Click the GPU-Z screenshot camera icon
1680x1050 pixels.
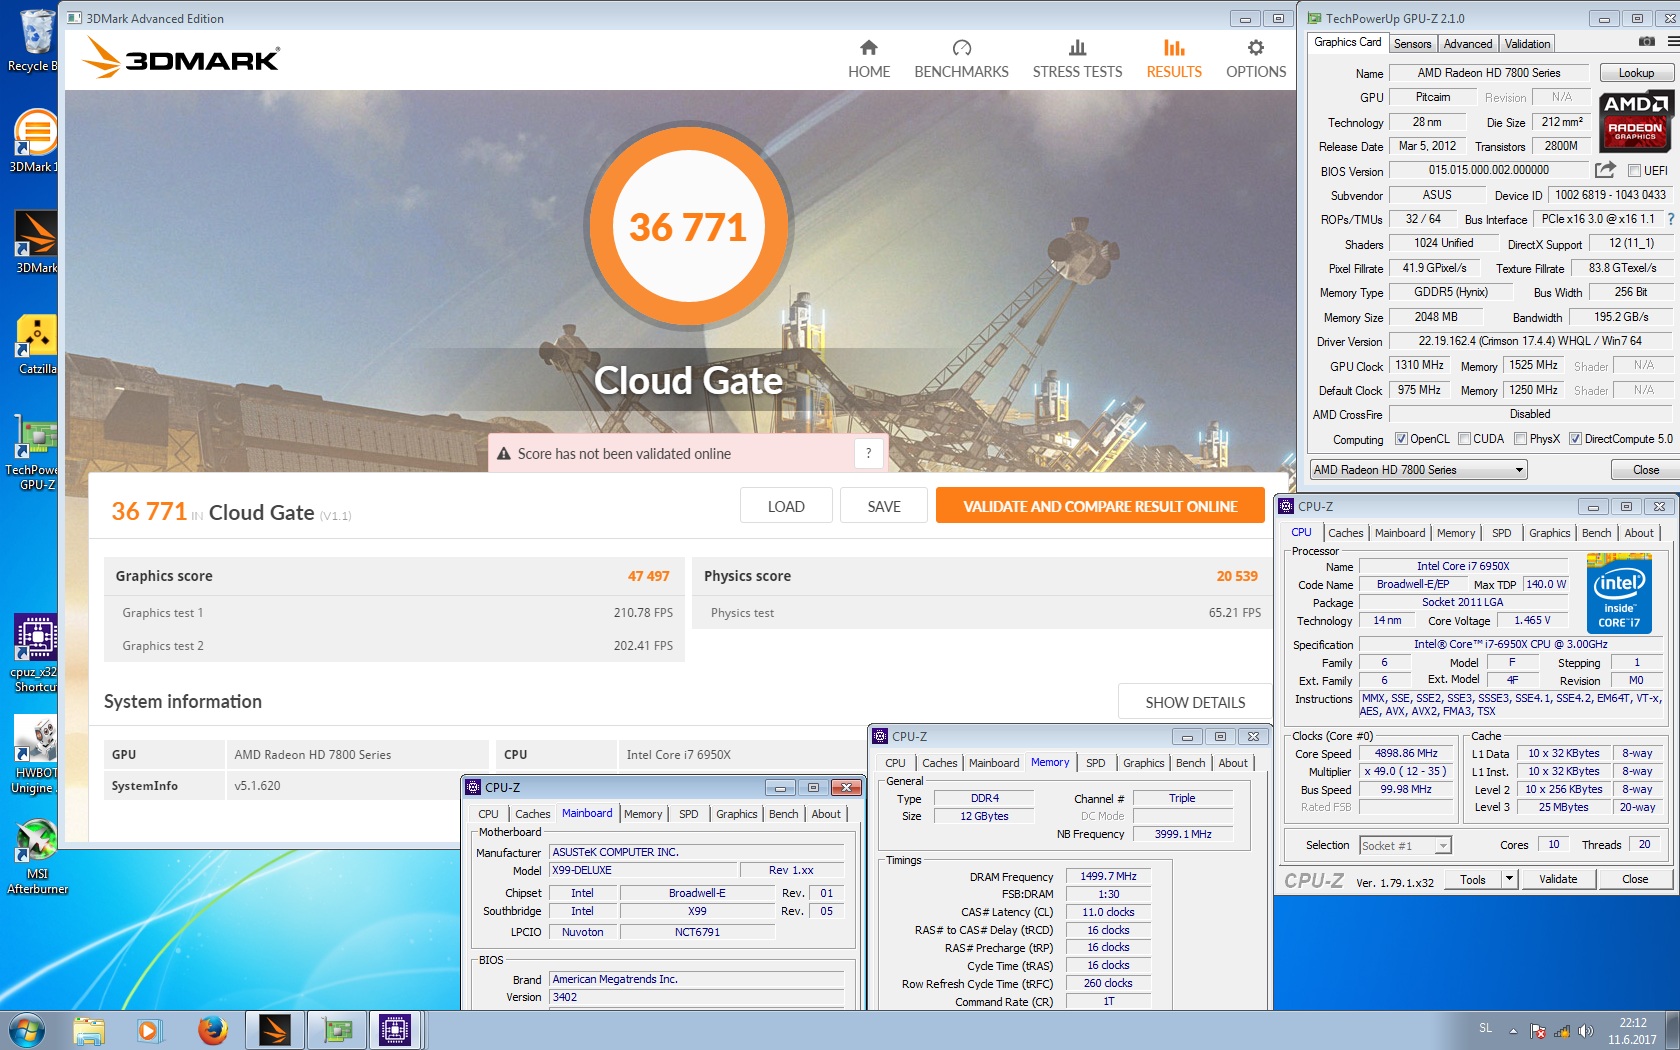(x=1646, y=42)
